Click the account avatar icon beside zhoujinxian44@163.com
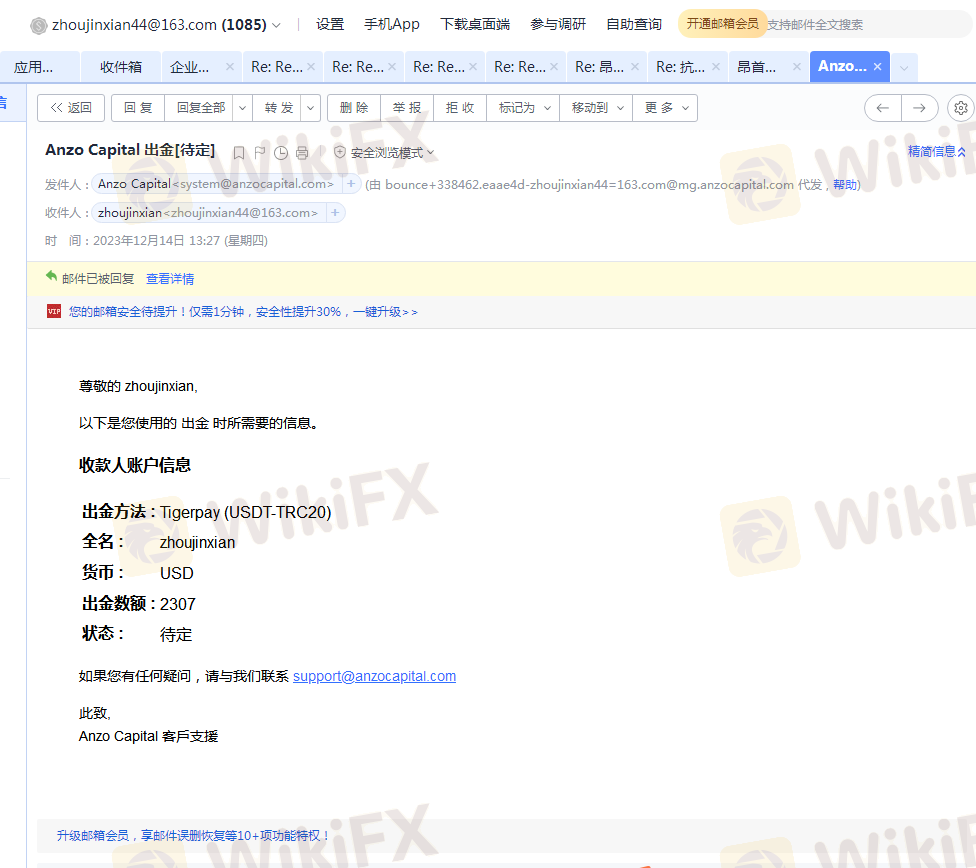Screen dimensions: 976x868 point(39,26)
